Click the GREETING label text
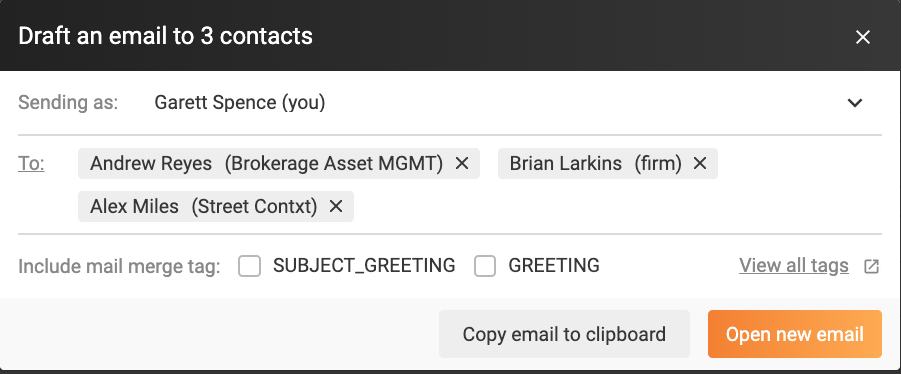This screenshot has height=374, width=901. [x=554, y=265]
